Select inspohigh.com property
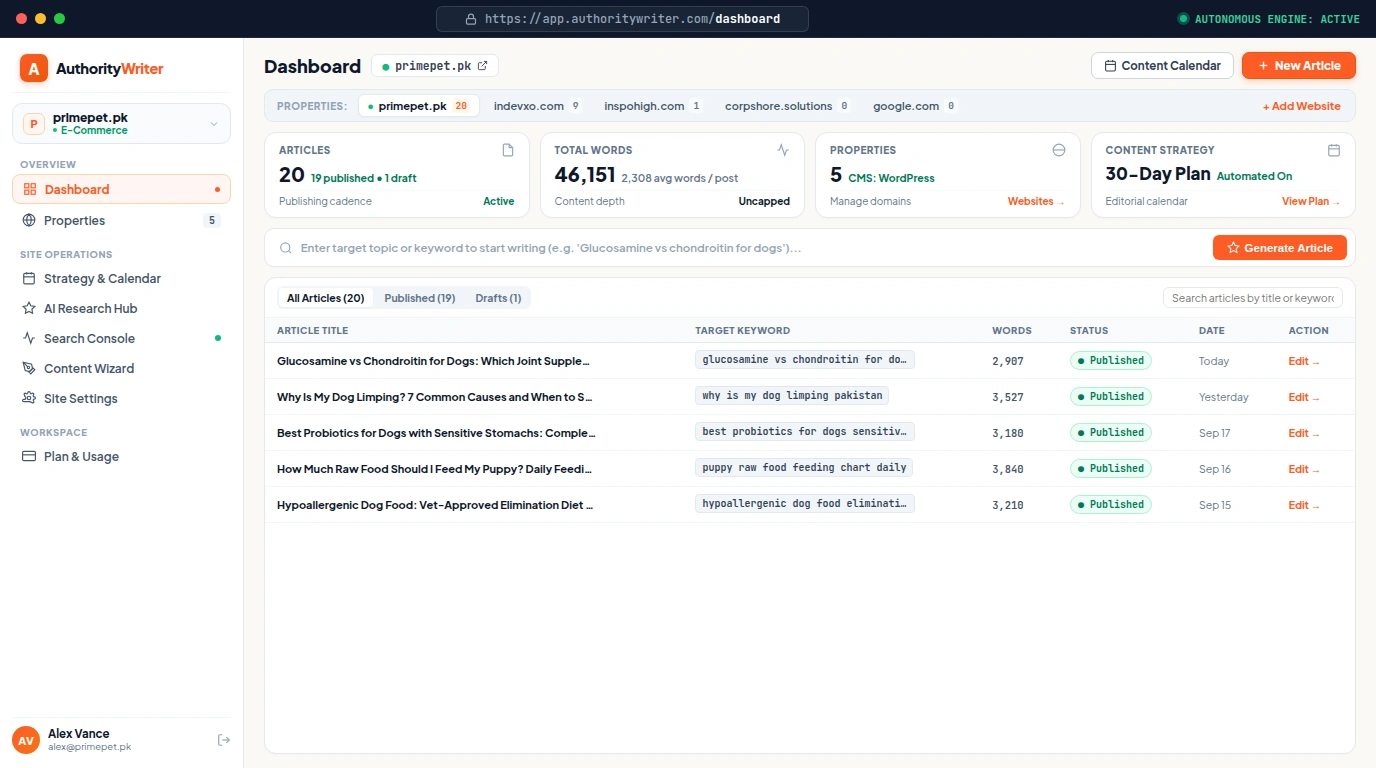Screen dimensions: 1376x768 click(653, 106)
